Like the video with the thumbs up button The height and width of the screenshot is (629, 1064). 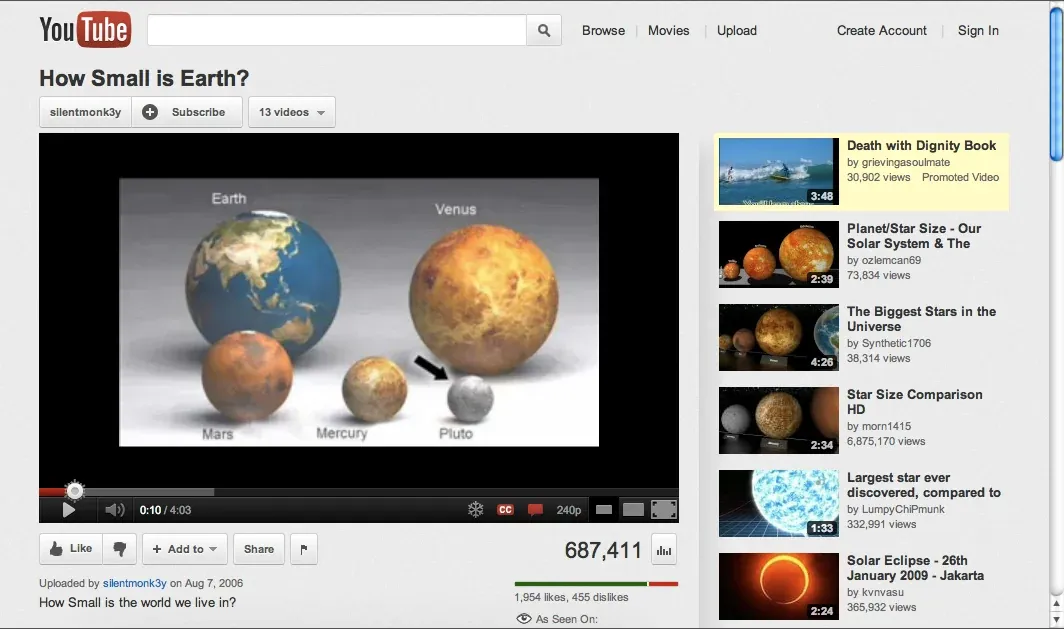coord(71,549)
